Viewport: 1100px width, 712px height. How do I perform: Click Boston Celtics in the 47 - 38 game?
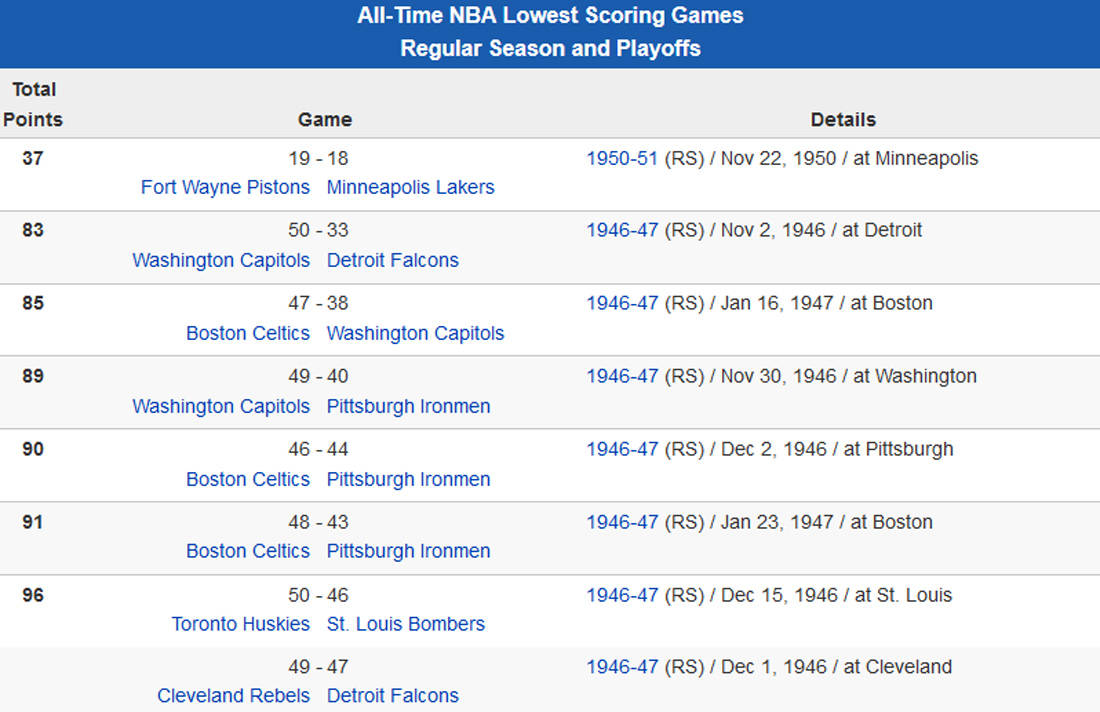pos(248,333)
